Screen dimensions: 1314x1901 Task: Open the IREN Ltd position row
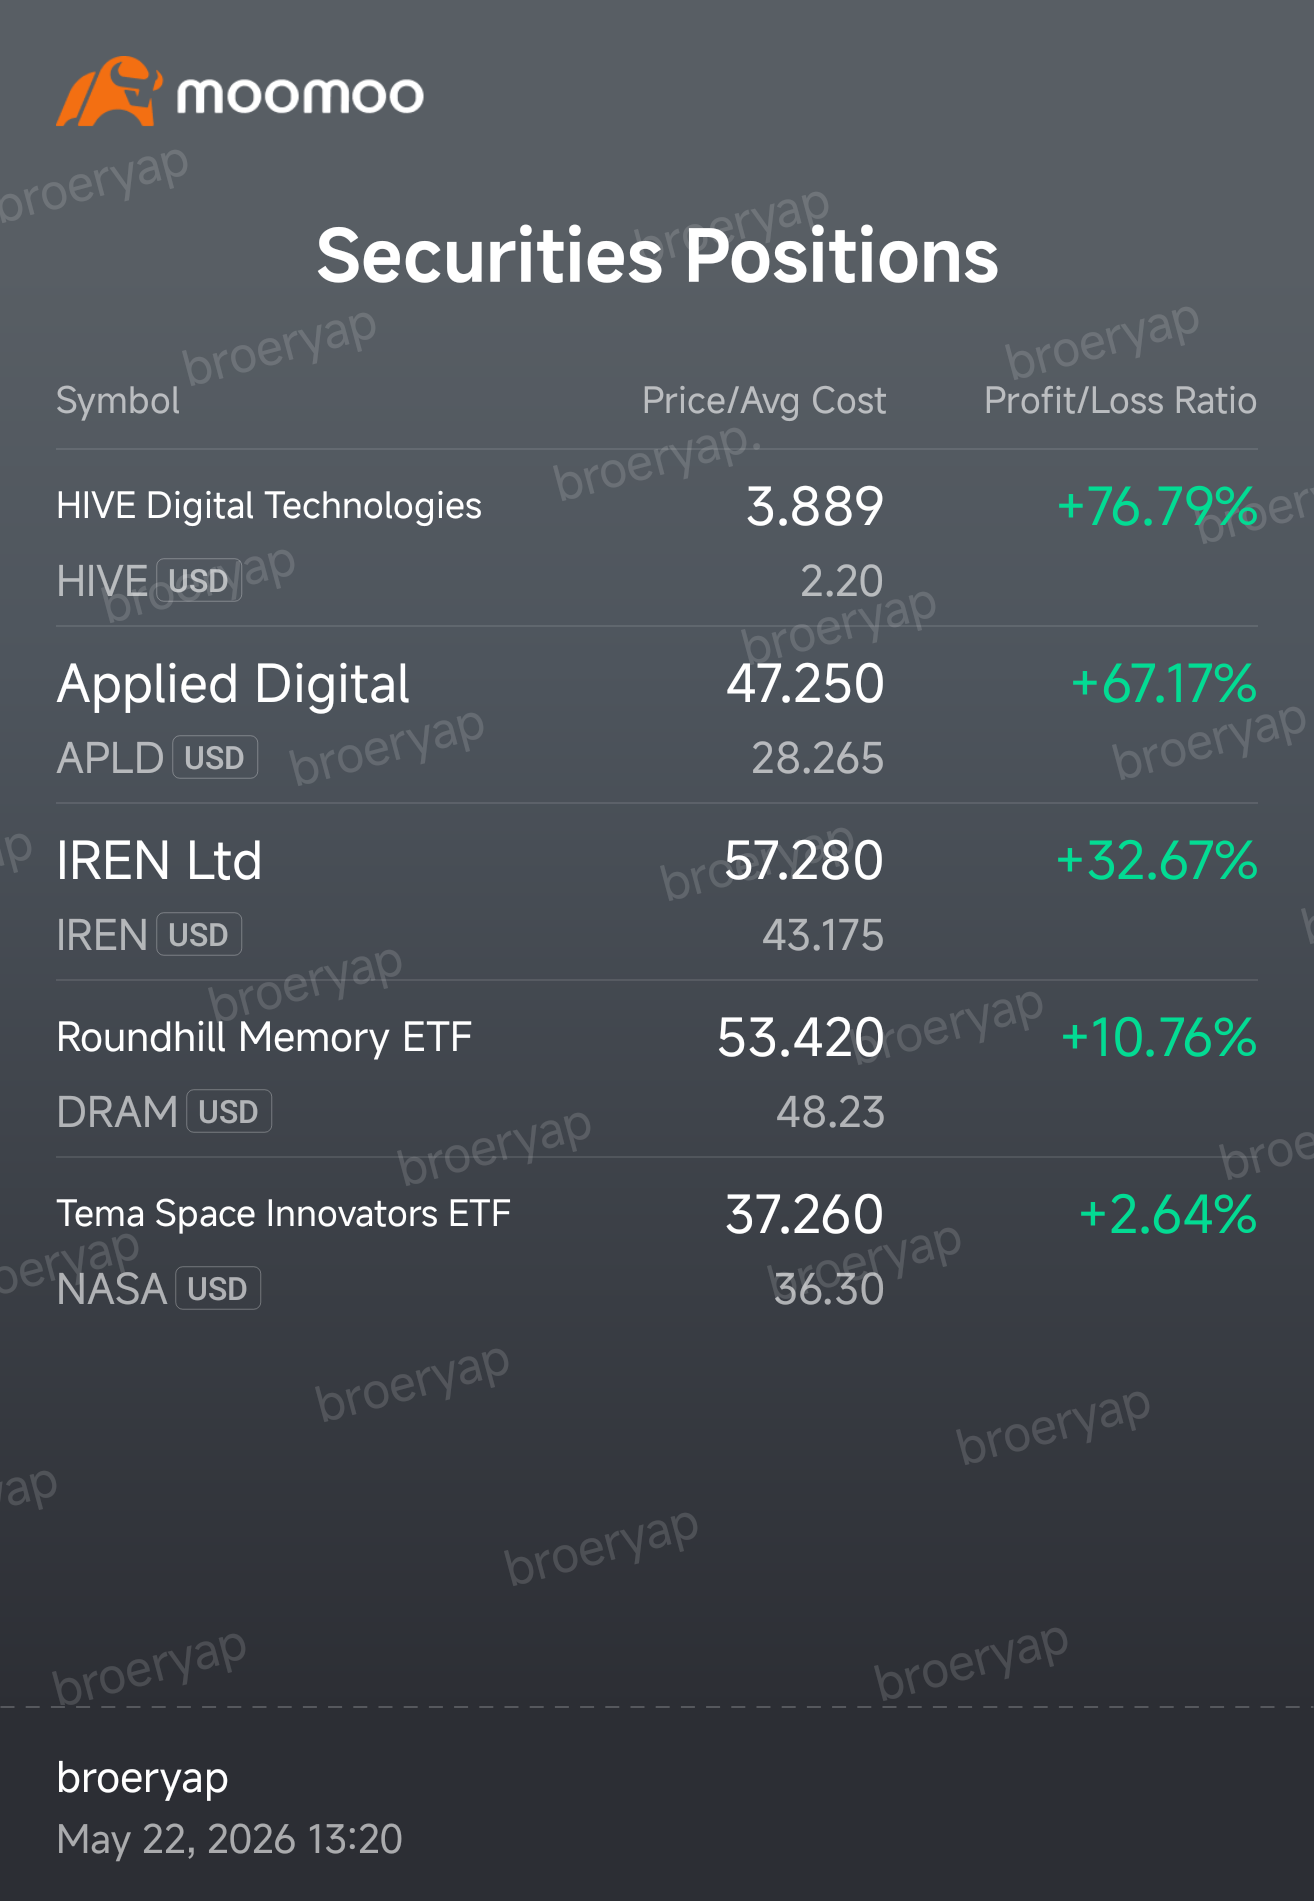click(657, 892)
